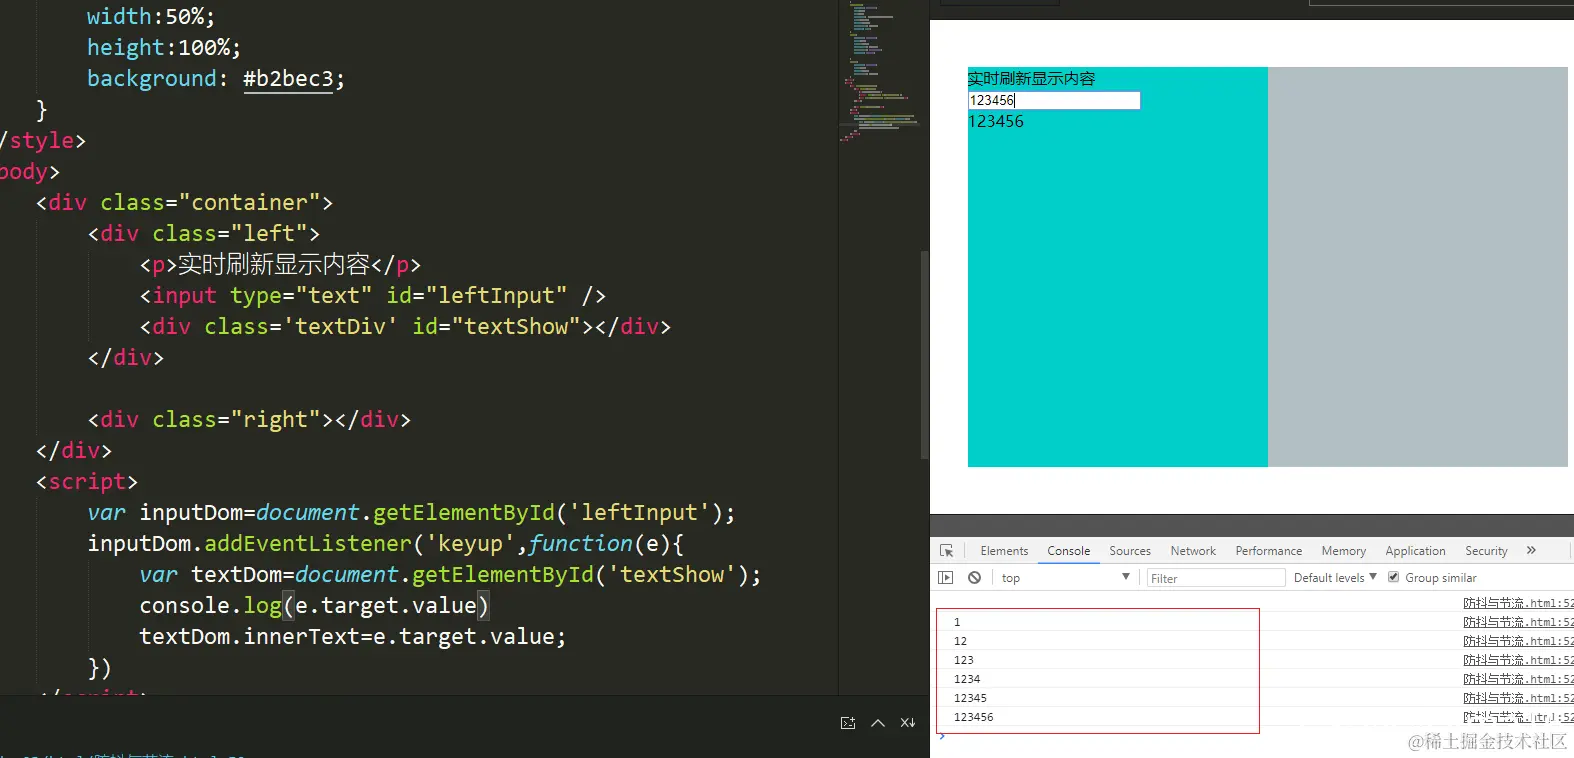
Task: Click the leftInput text box showing 123456
Action: pyautogui.click(x=1054, y=100)
